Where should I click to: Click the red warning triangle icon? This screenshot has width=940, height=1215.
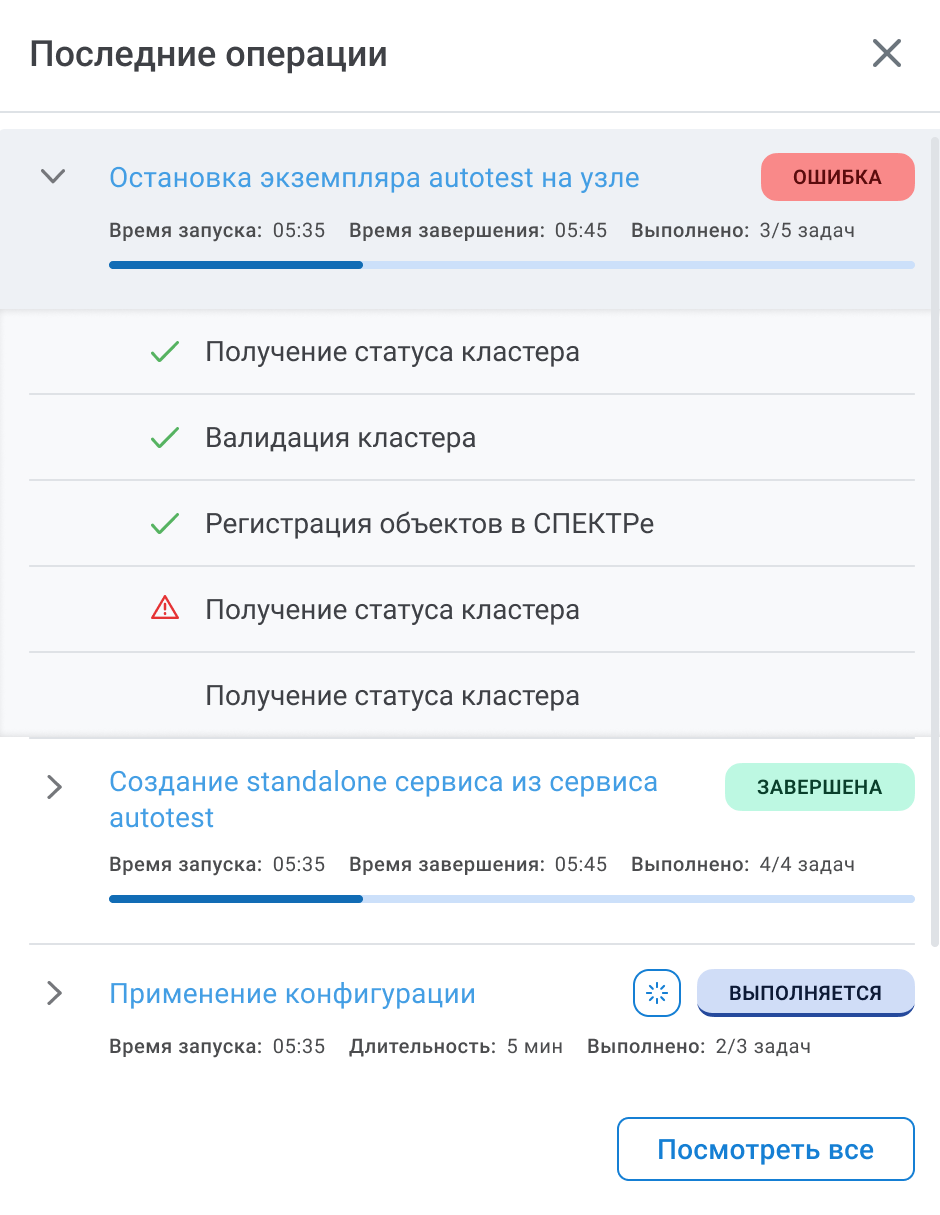pyautogui.click(x=164, y=608)
